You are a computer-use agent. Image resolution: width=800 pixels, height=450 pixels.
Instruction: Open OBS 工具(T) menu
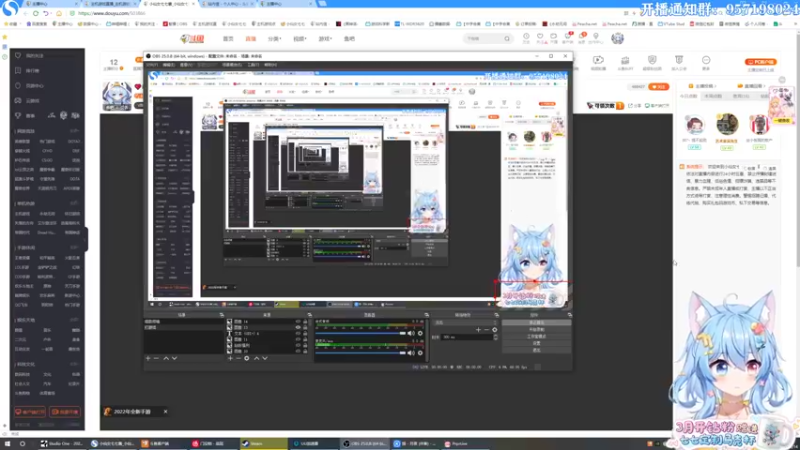pos(254,65)
